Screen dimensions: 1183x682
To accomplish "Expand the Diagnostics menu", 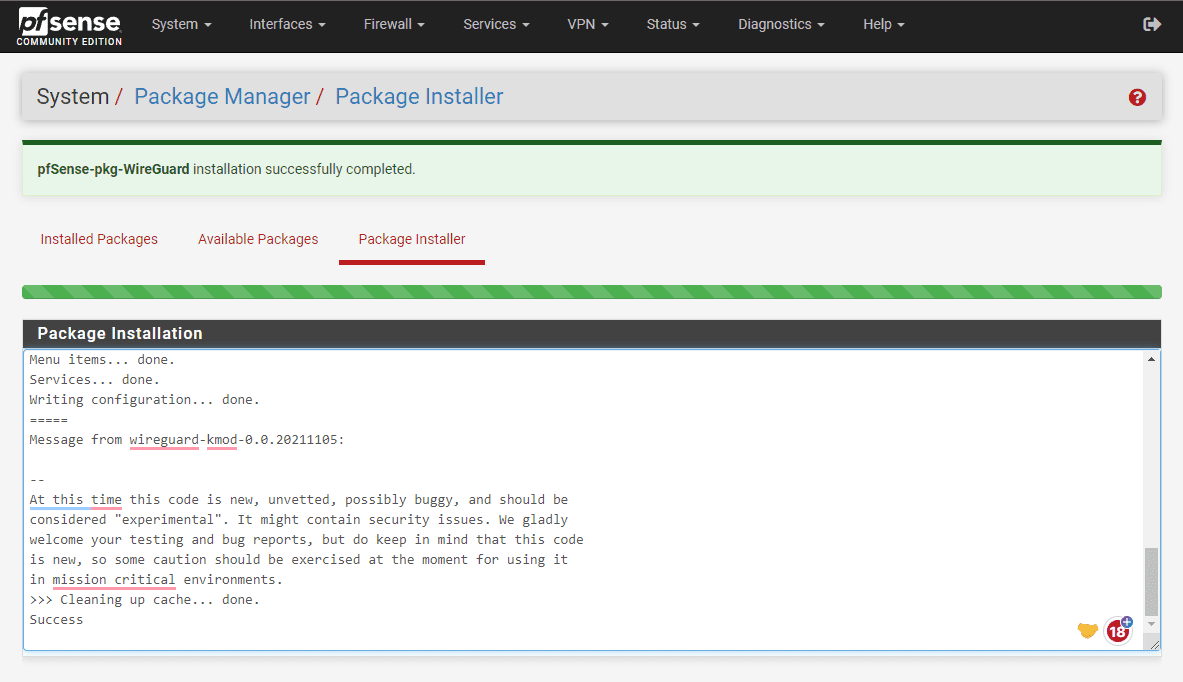I will pos(781,24).
